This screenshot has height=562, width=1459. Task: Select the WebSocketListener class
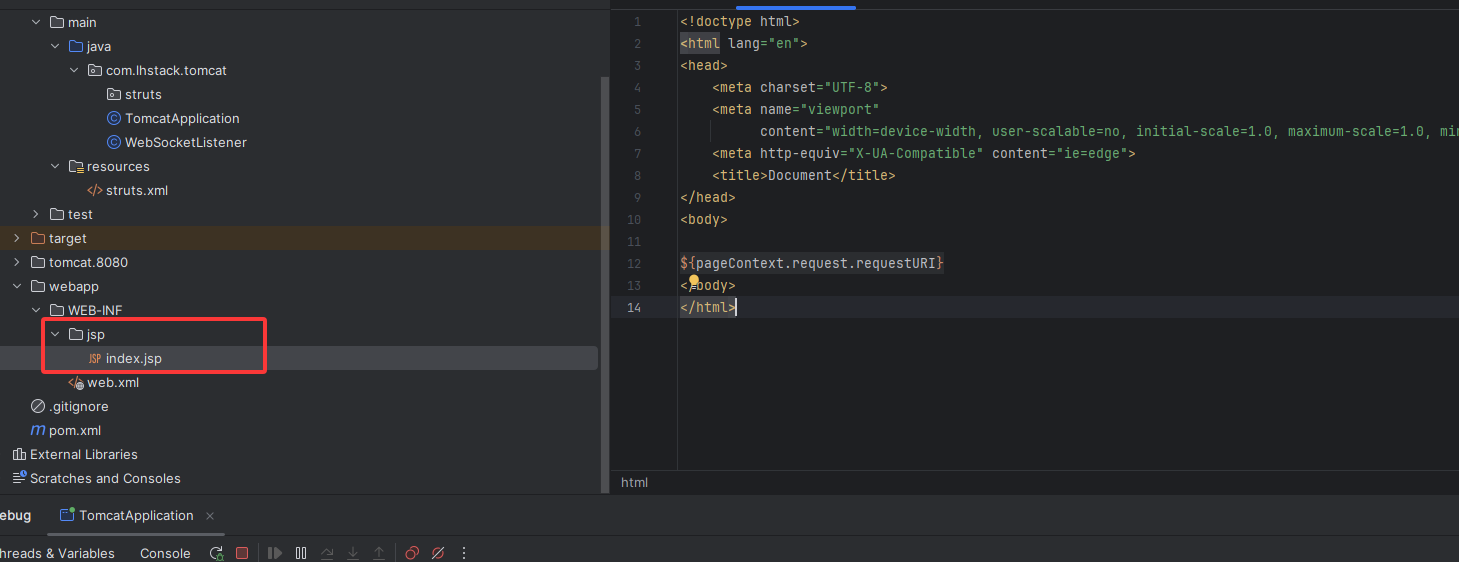pos(185,142)
